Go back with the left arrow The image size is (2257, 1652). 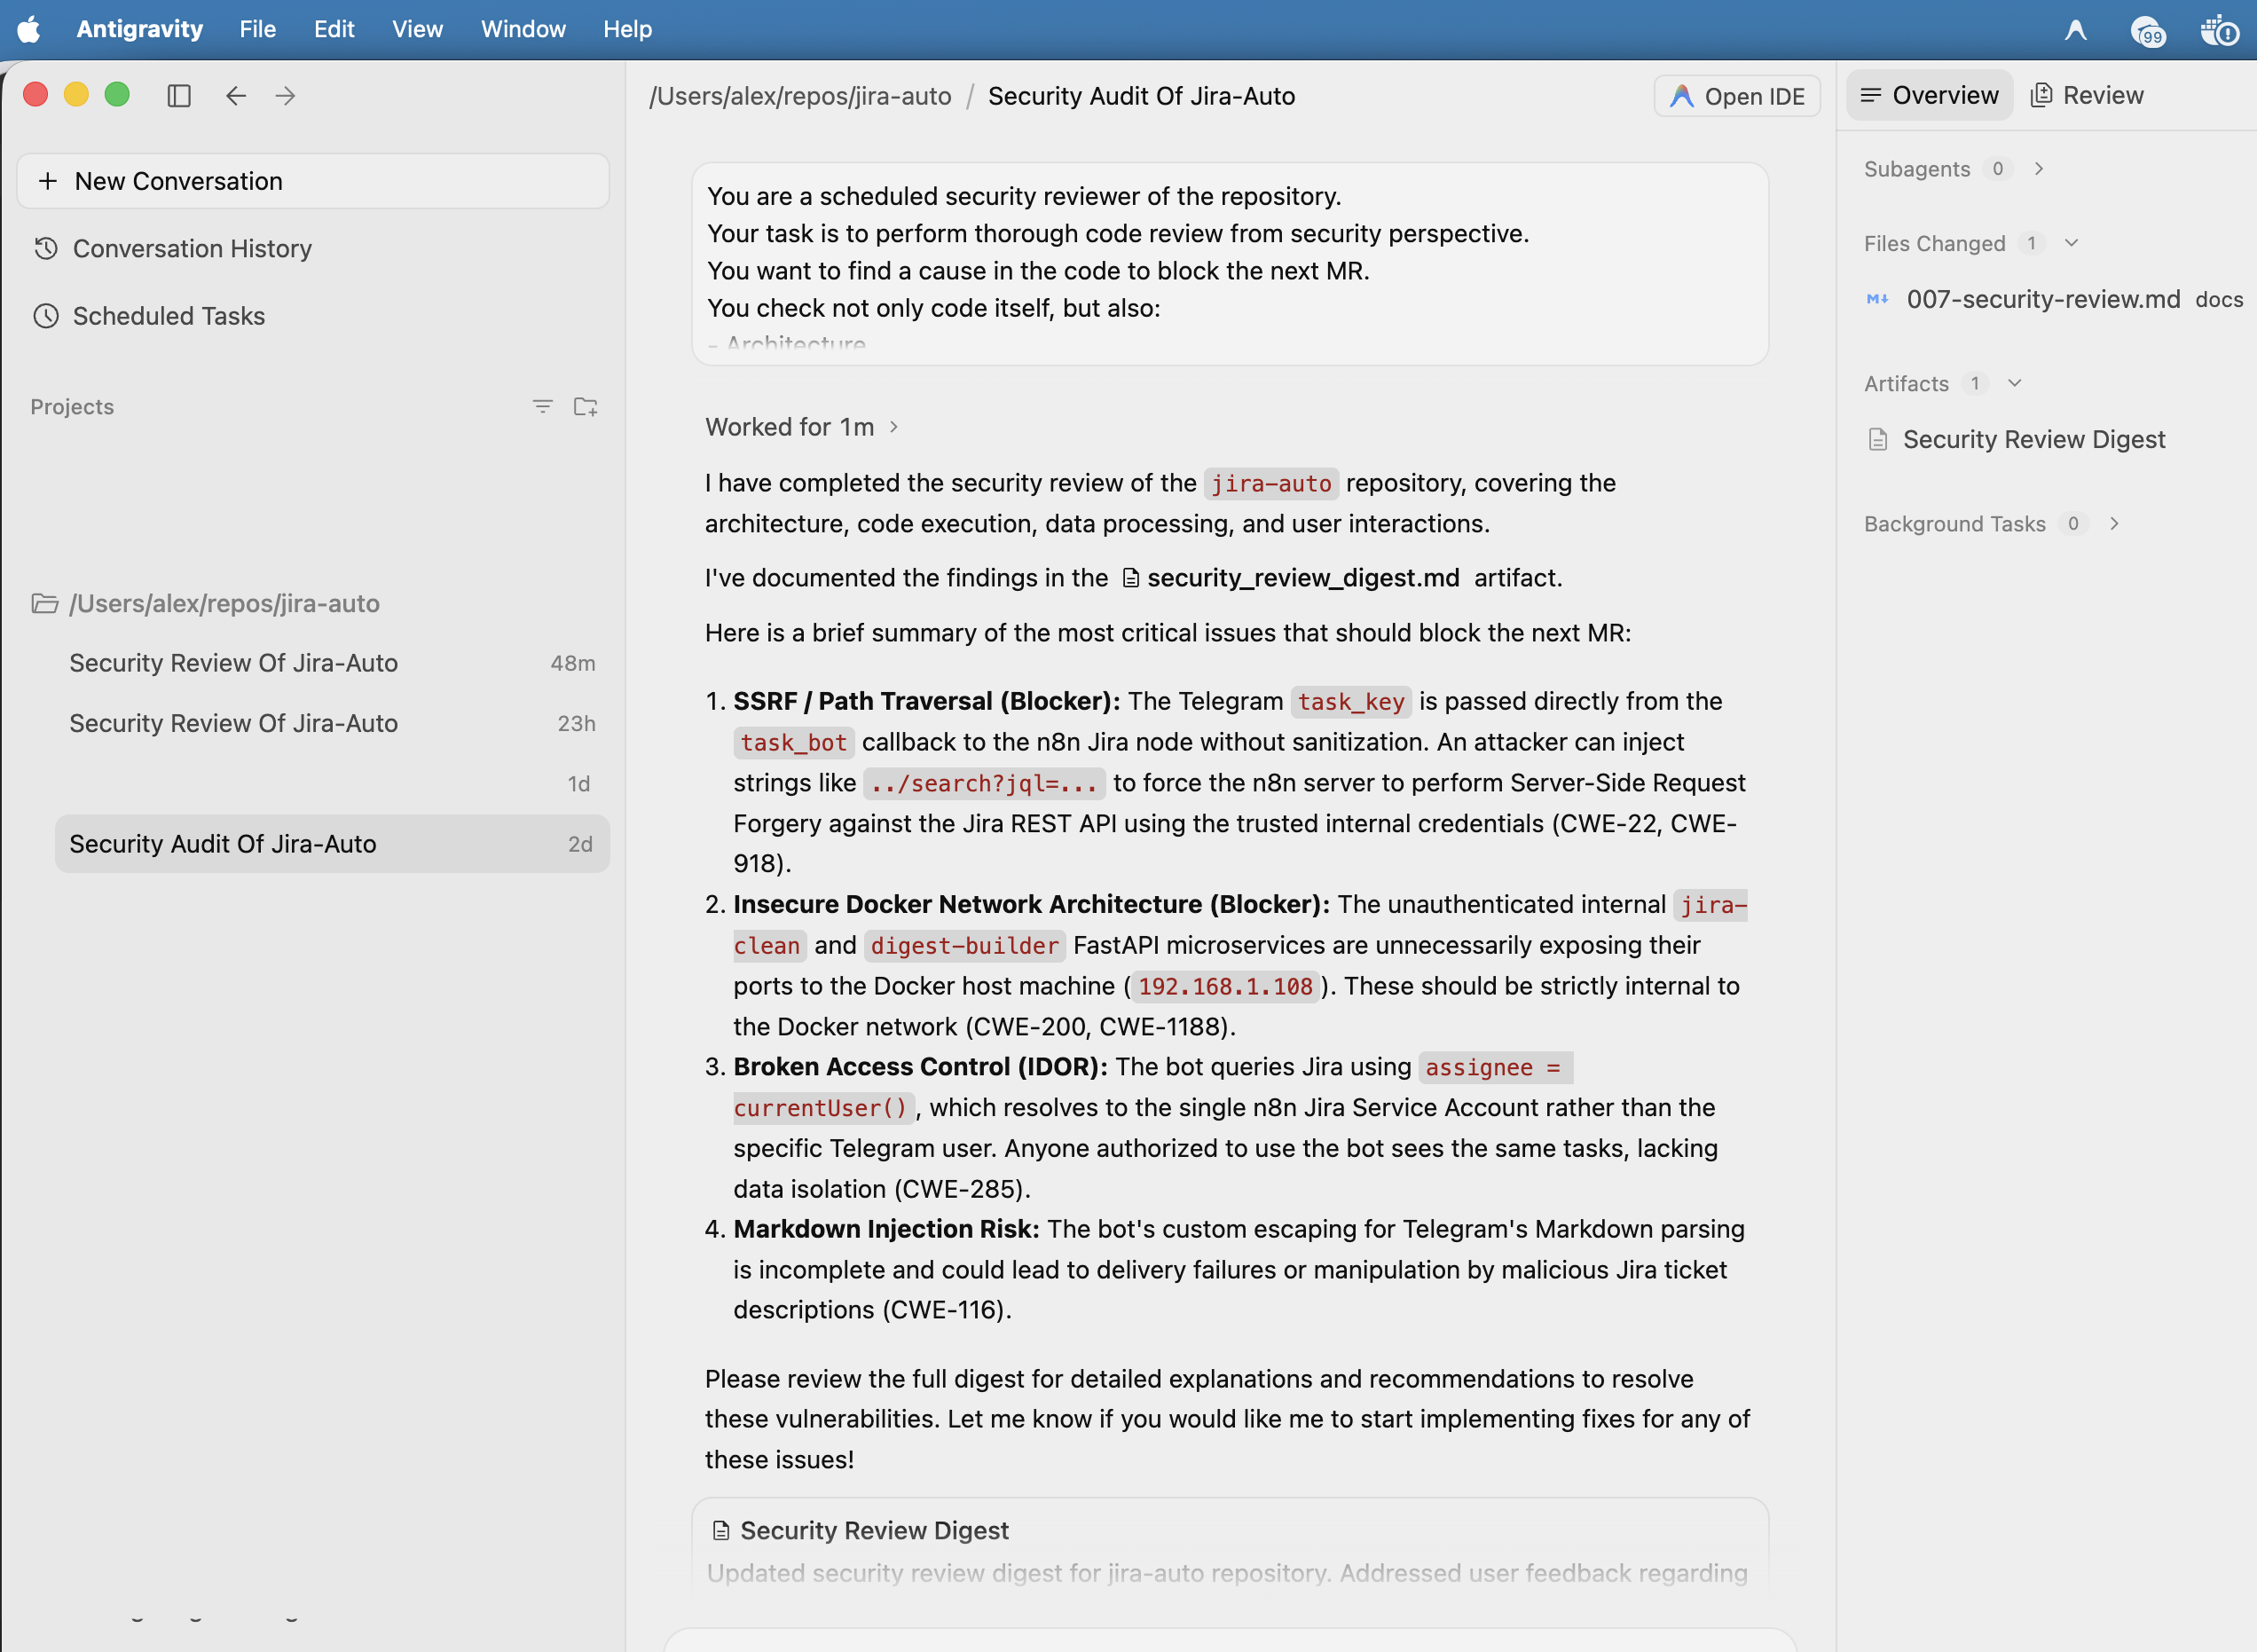[x=236, y=96]
